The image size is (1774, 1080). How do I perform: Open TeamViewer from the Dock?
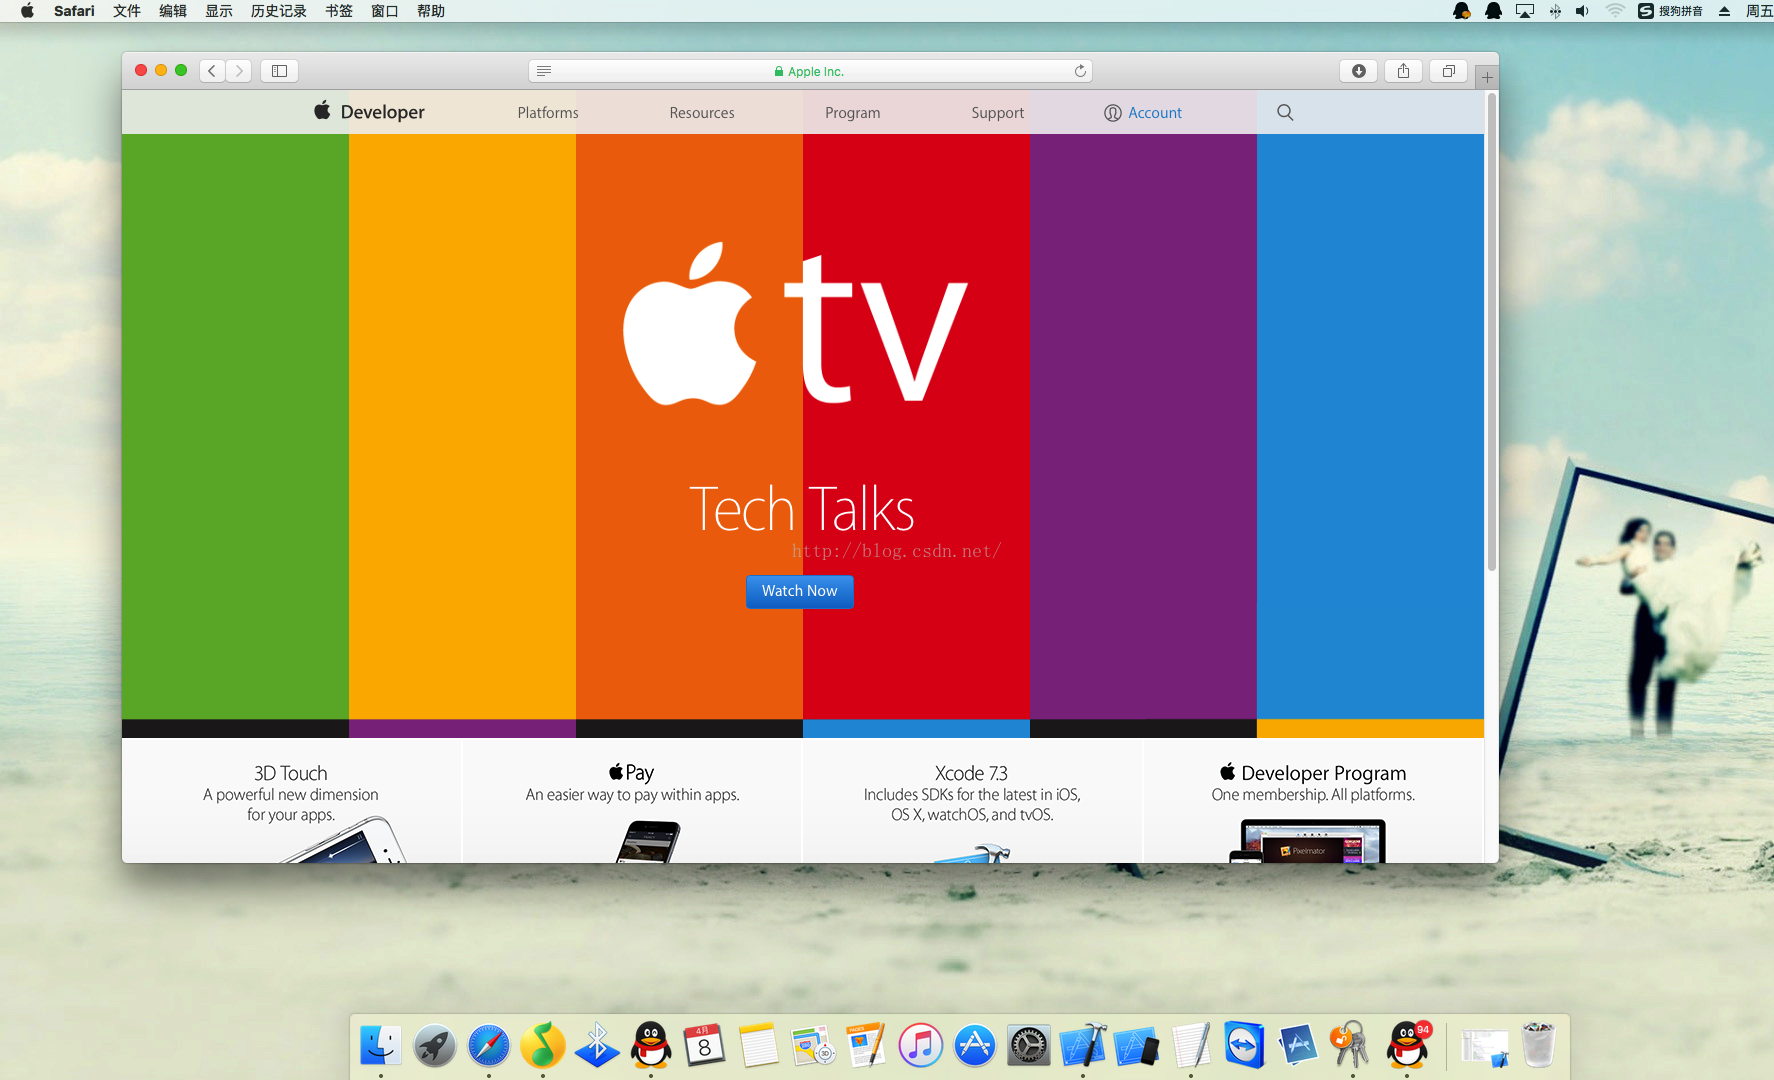1245,1046
